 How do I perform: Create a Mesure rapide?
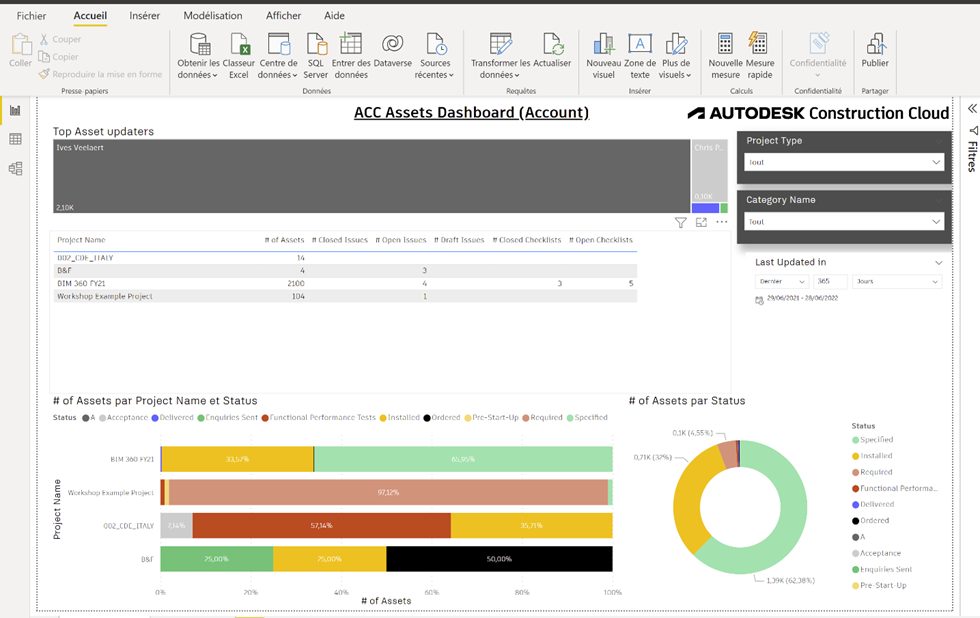coord(759,56)
